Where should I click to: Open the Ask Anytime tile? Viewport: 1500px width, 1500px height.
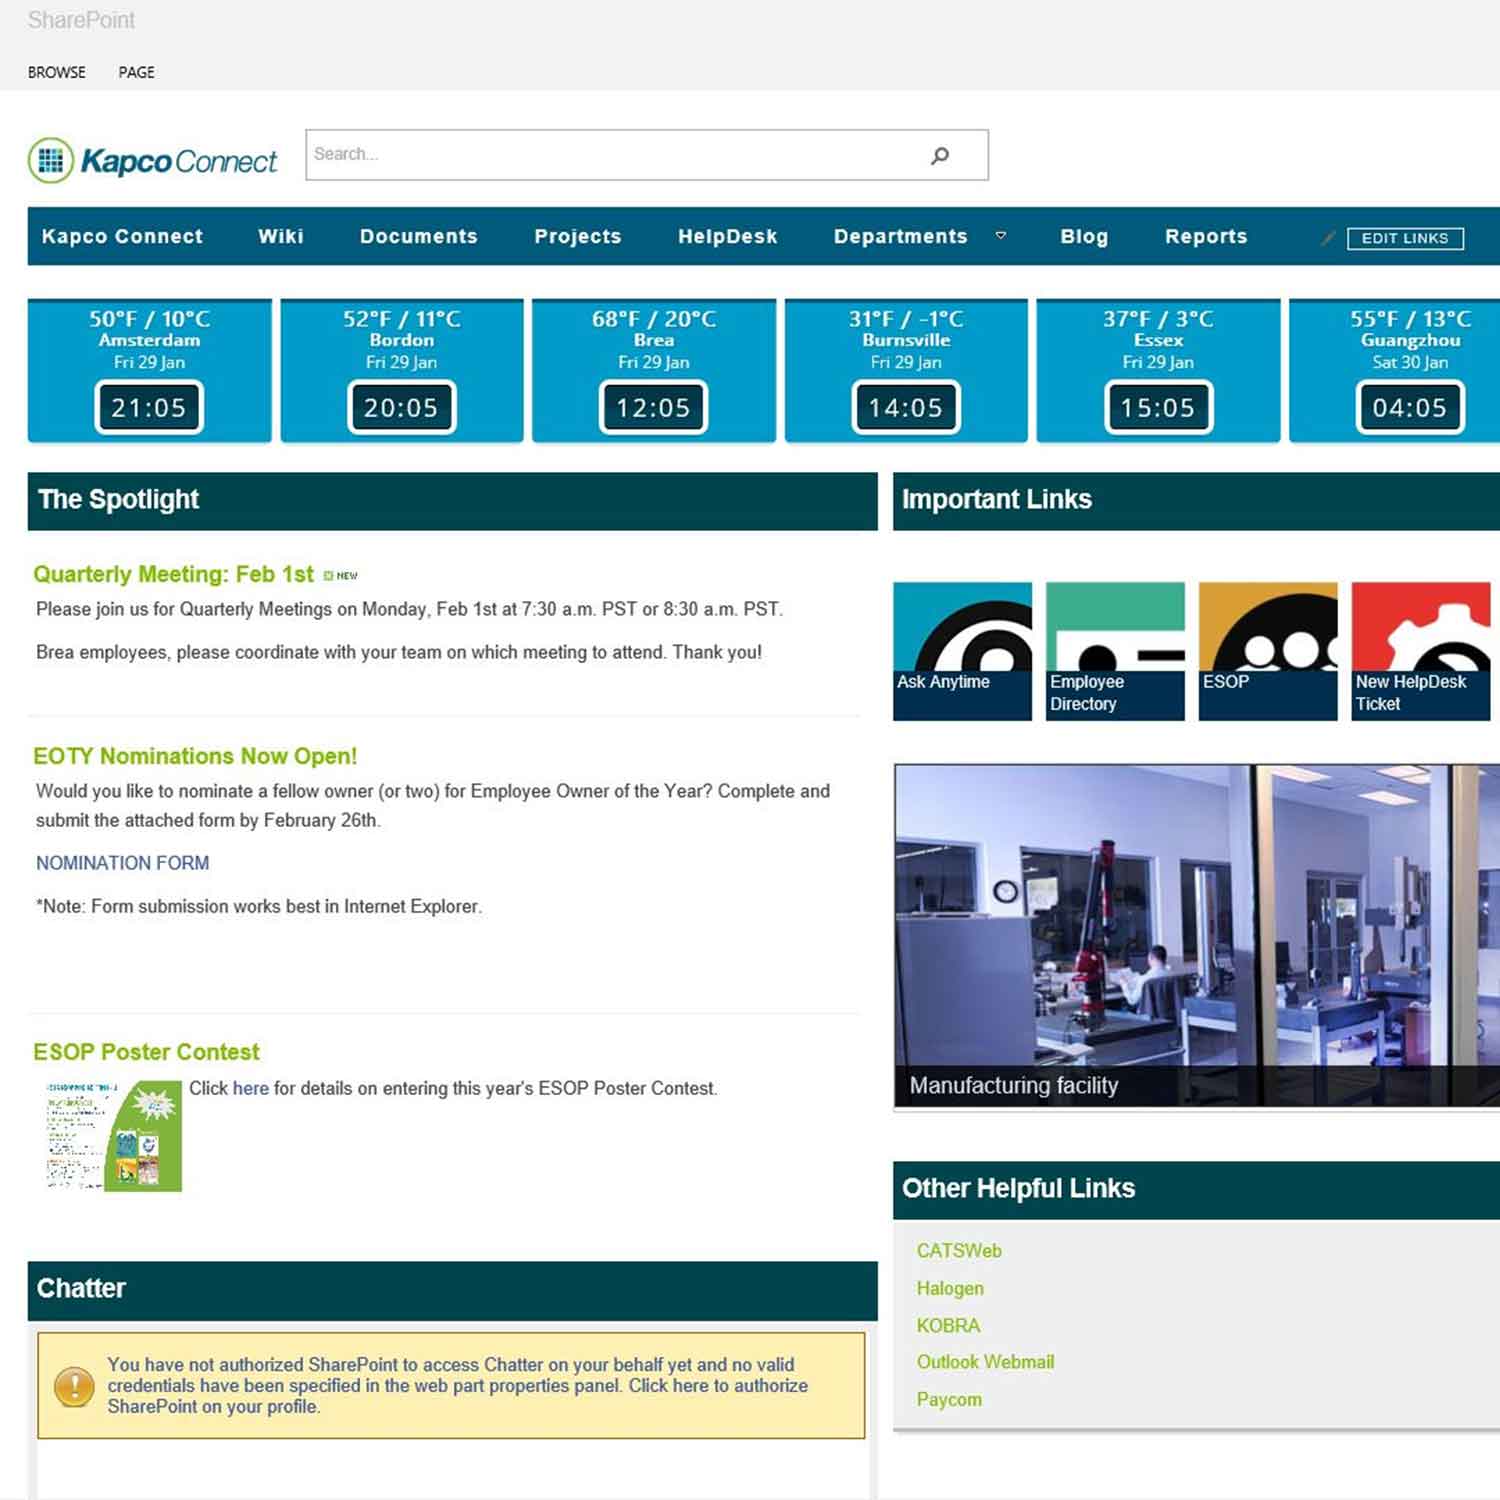[961, 650]
